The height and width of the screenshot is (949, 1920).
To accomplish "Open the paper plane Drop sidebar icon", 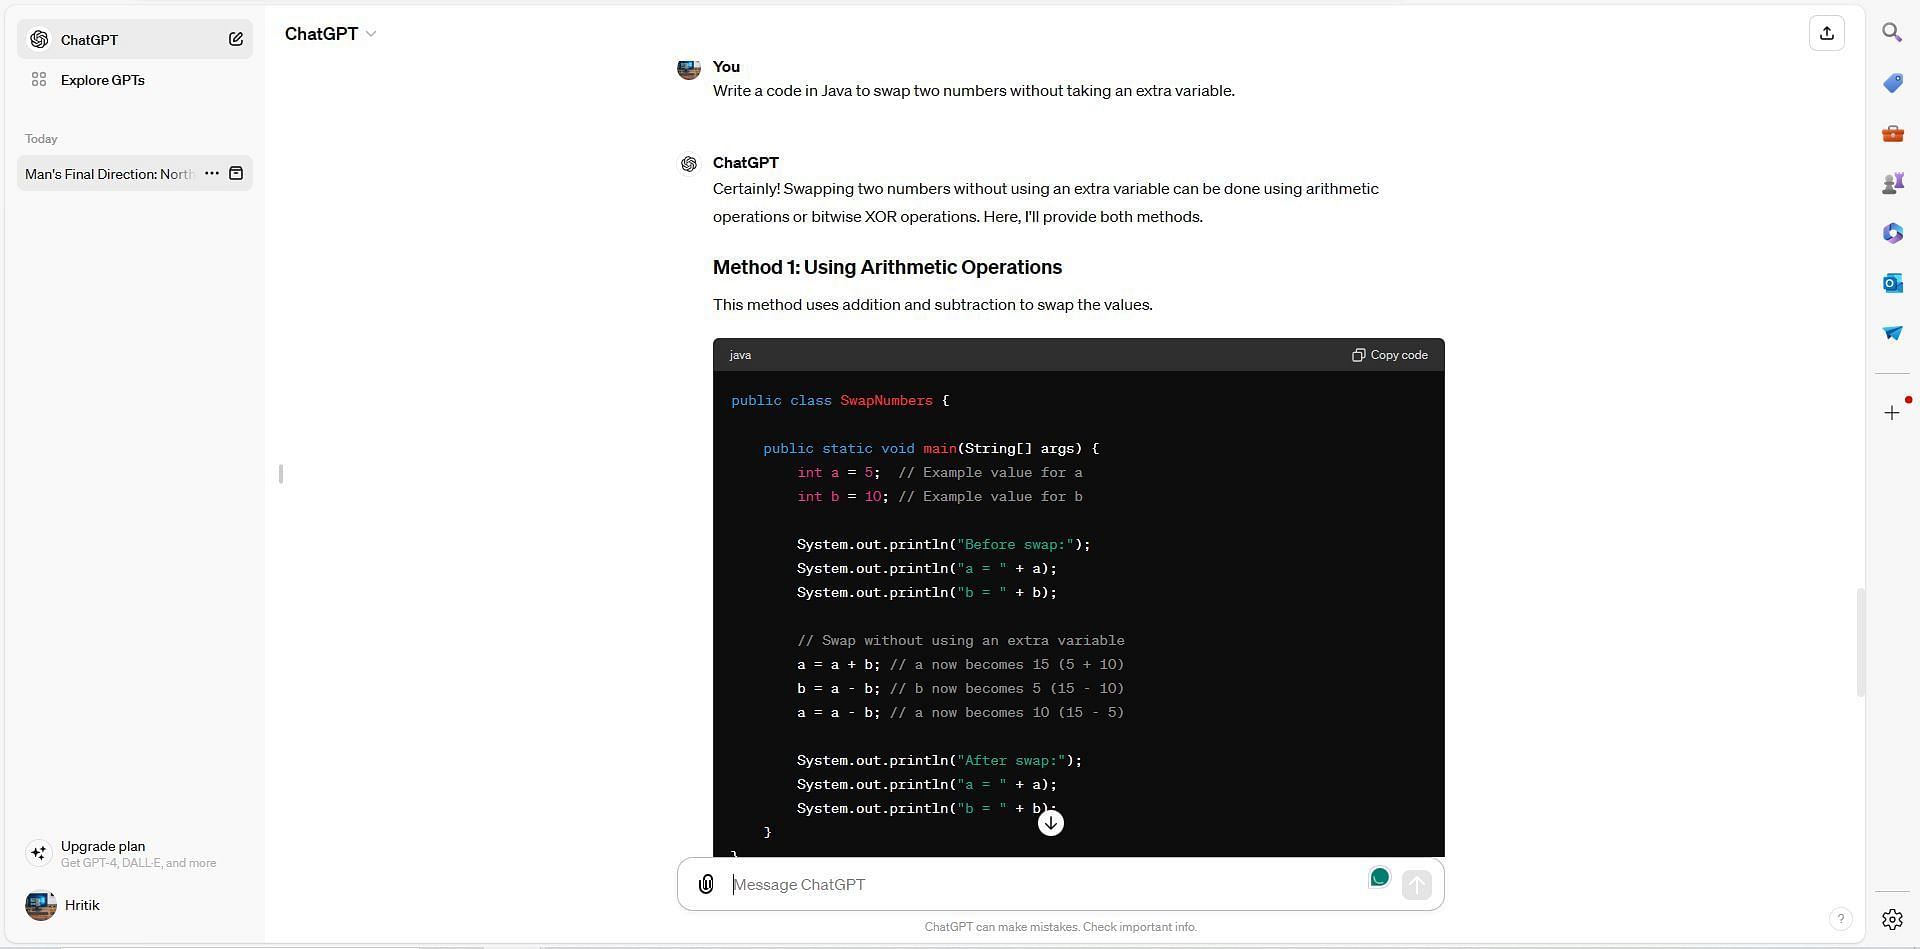I will pyautogui.click(x=1892, y=333).
